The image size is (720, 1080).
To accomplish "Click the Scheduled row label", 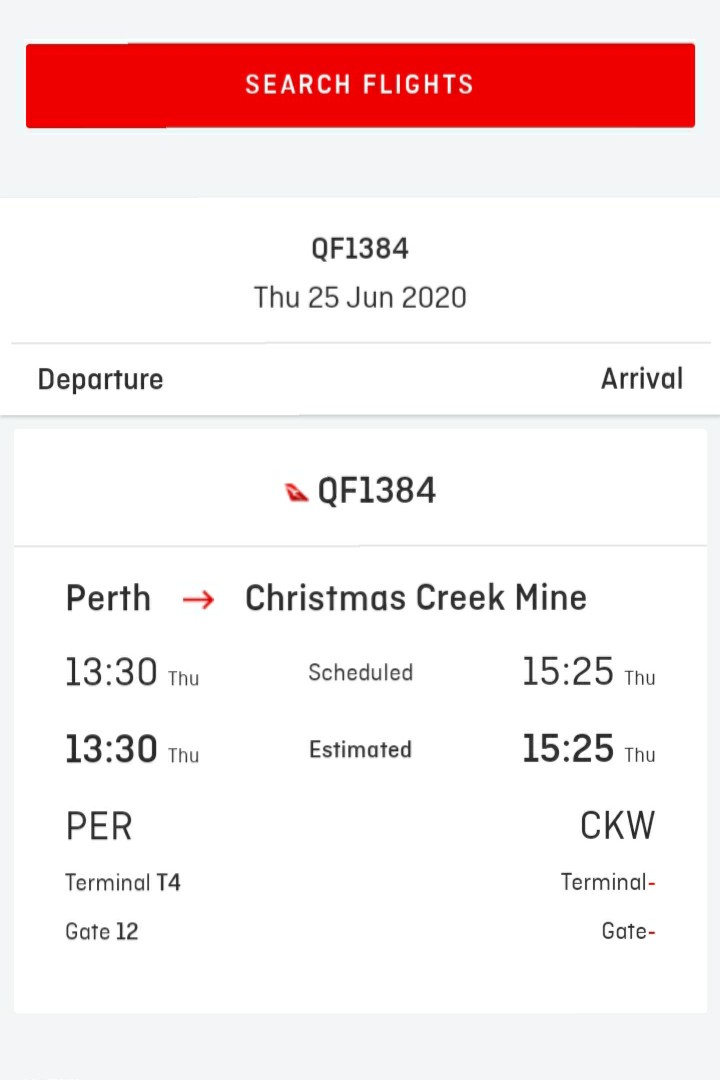I will (360, 672).
